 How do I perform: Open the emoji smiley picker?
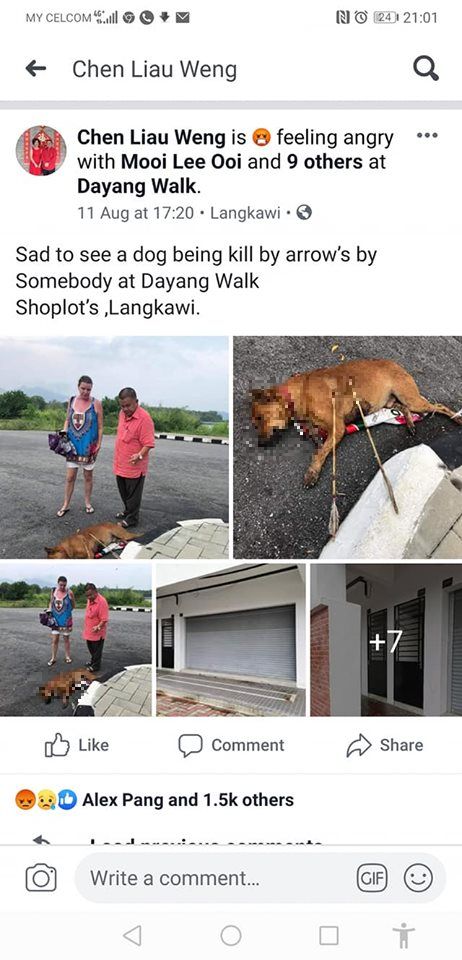point(419,879)
